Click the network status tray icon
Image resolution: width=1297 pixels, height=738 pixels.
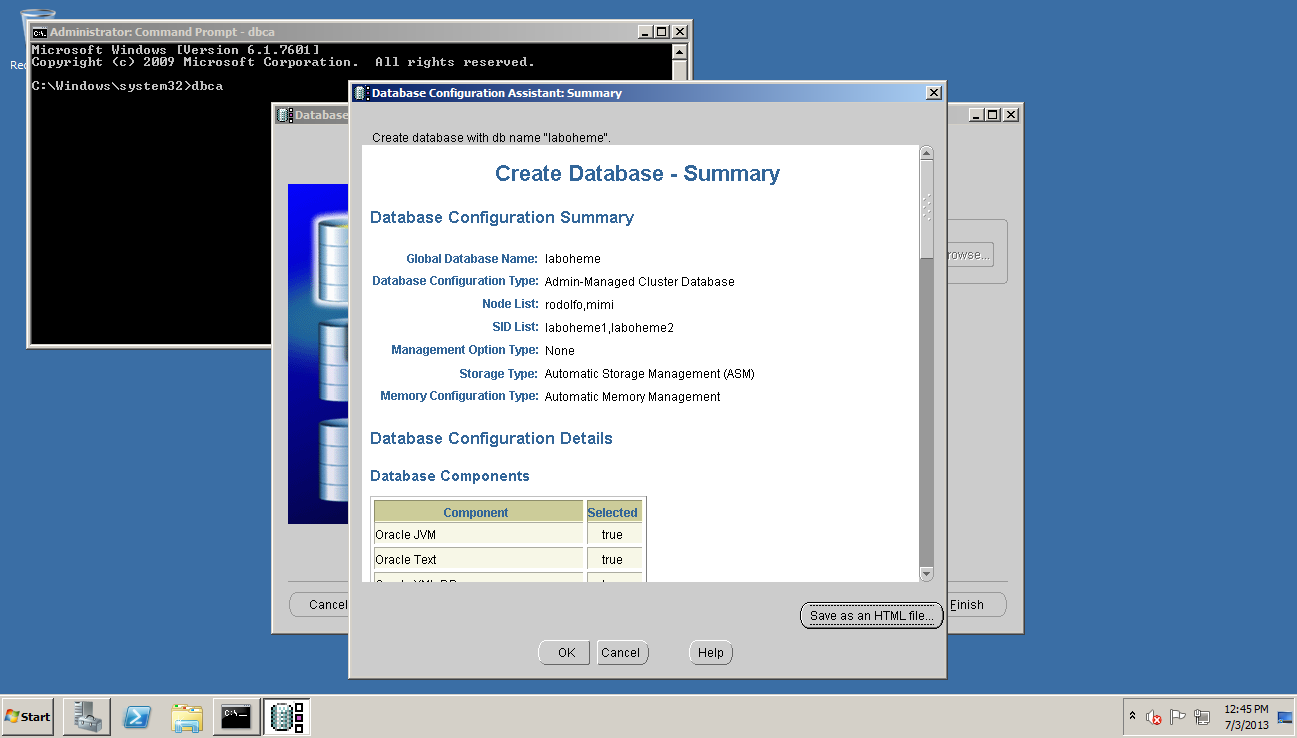(x=1202, y=717)
